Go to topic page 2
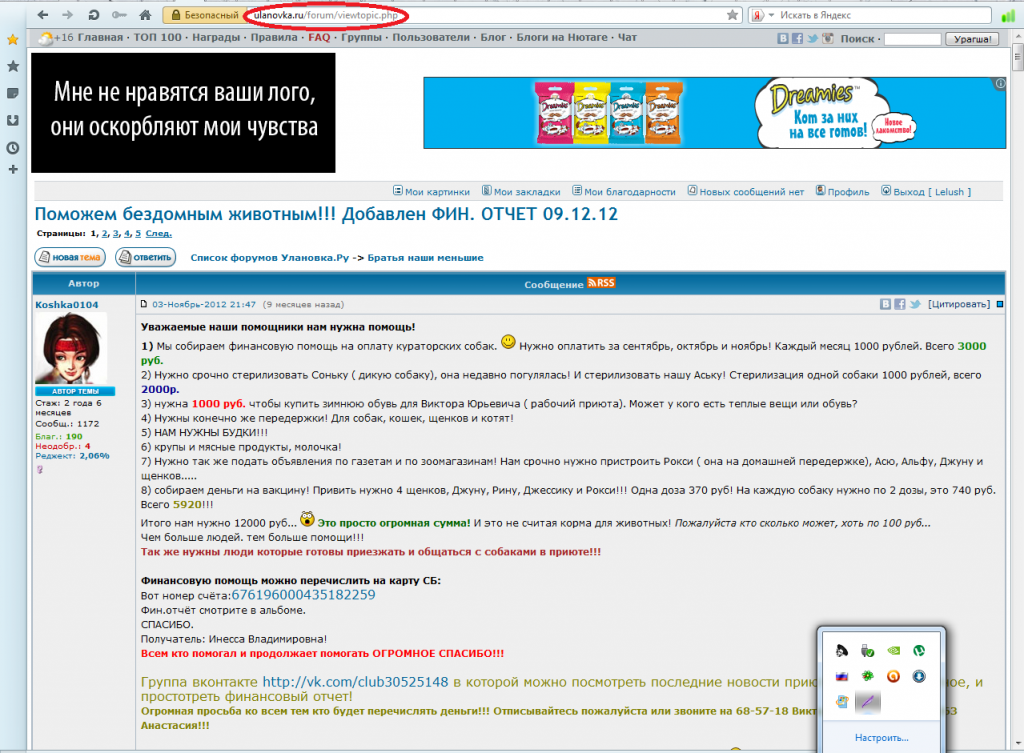This screenshot has height=753, width=1024. (x=104, y=233)
